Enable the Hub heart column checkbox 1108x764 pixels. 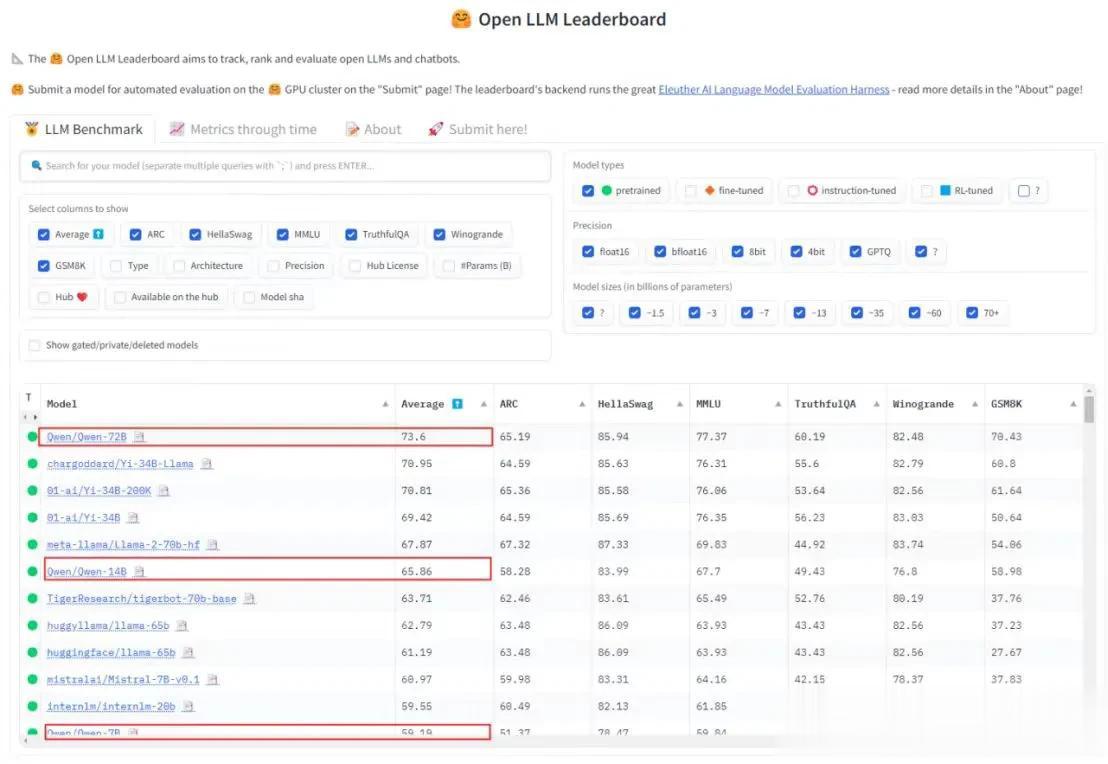point(44,297)
